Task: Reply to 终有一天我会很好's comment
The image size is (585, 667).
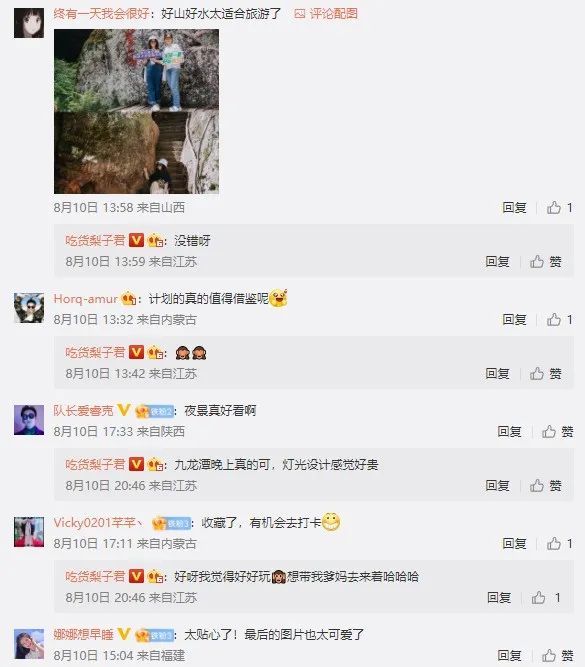Action: click(514, 208)
